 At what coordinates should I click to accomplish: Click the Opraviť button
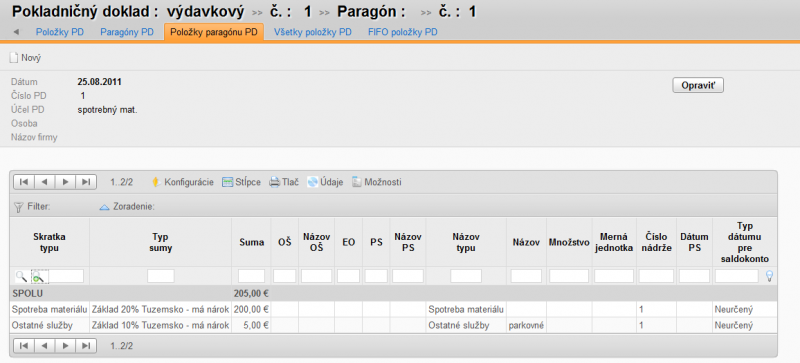click(698, 86)
